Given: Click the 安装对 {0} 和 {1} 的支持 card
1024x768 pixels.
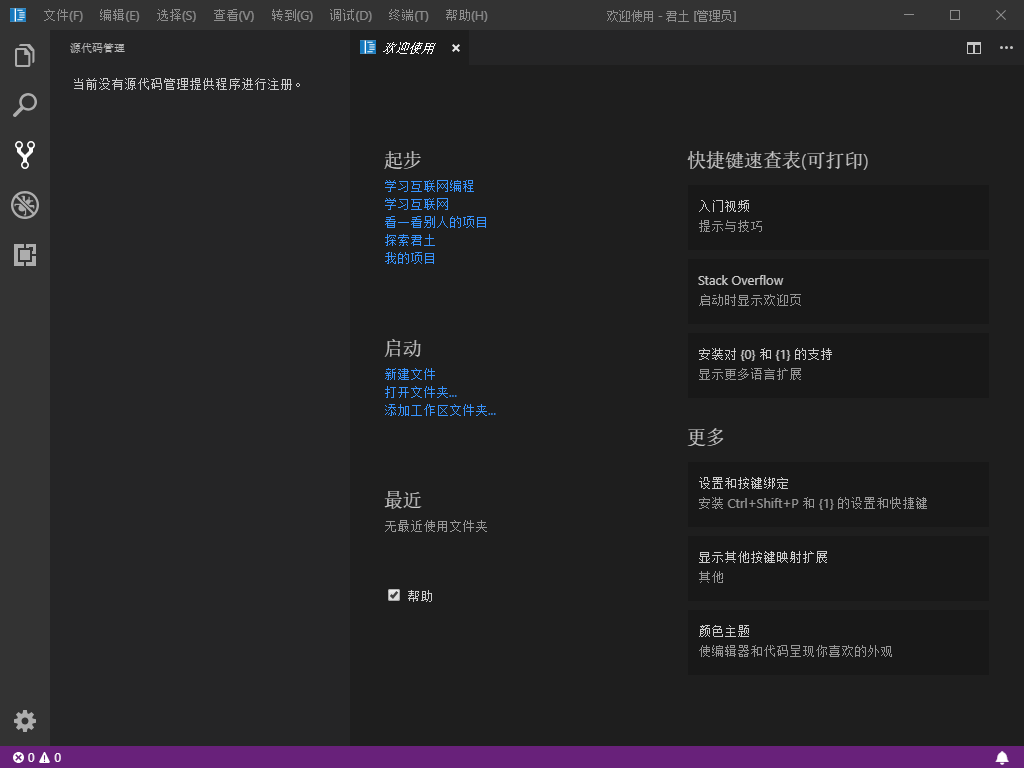Looking at the screenshot, I should [838, 365].
